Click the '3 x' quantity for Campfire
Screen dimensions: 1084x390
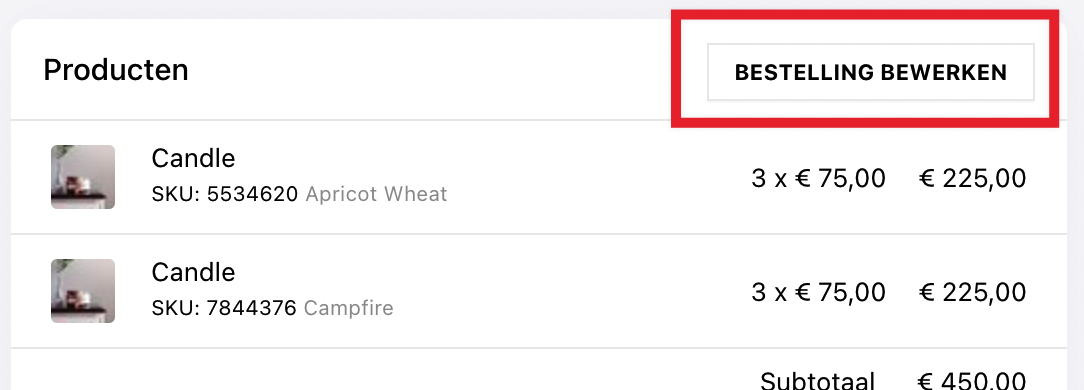click(769, 292)
